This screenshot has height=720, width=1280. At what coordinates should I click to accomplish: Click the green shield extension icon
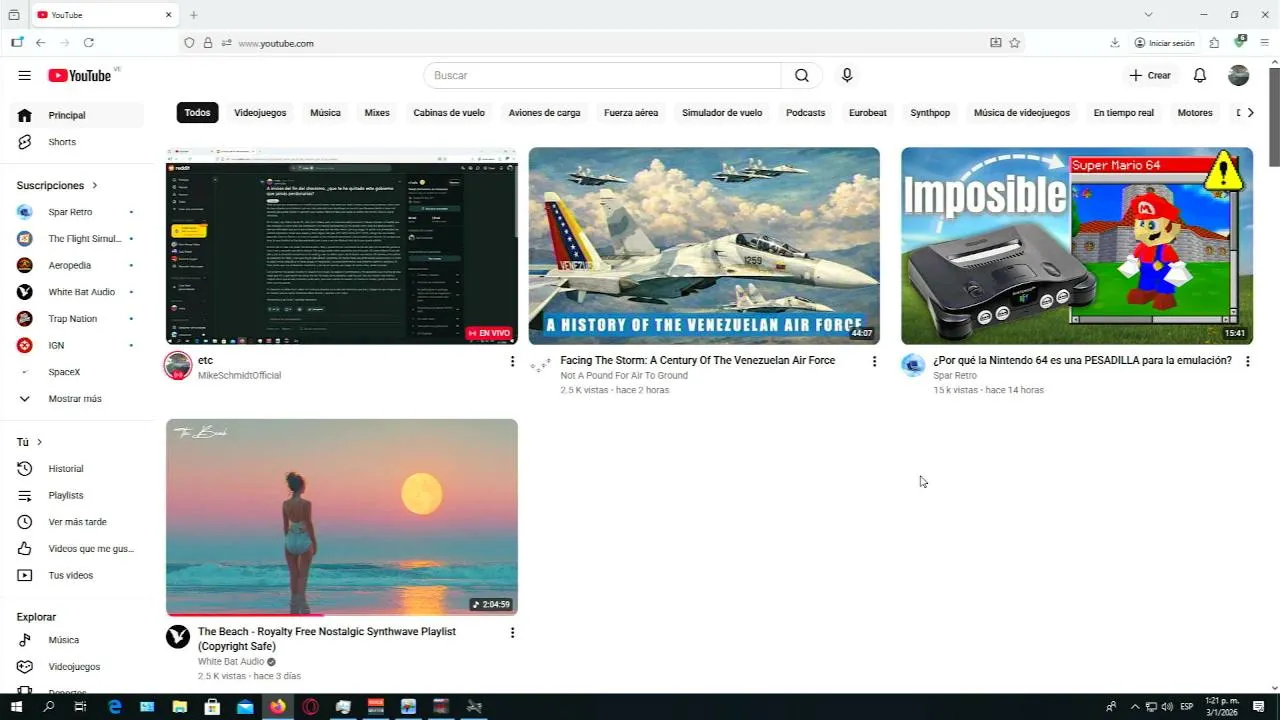click(x=1239, y=42)
